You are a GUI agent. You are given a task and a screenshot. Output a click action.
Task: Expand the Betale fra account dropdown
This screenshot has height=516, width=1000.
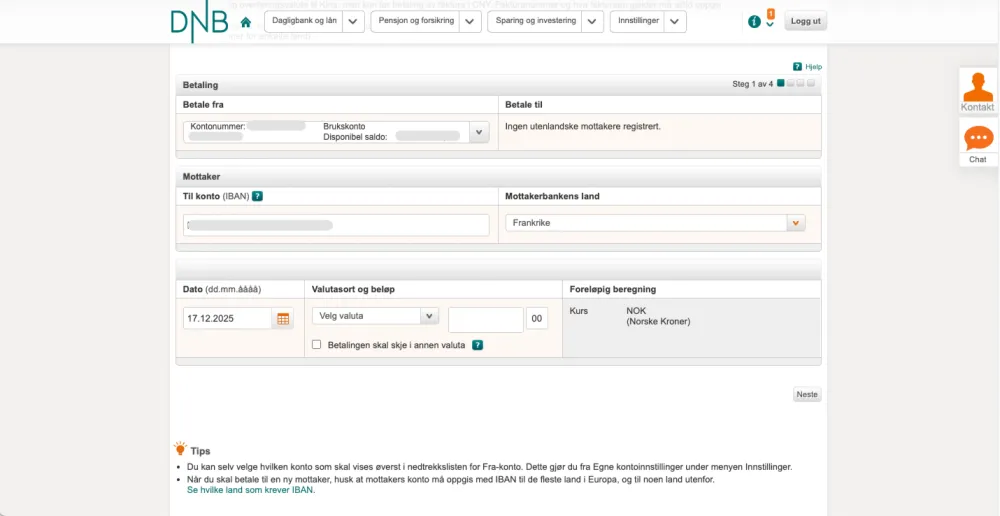478,132
